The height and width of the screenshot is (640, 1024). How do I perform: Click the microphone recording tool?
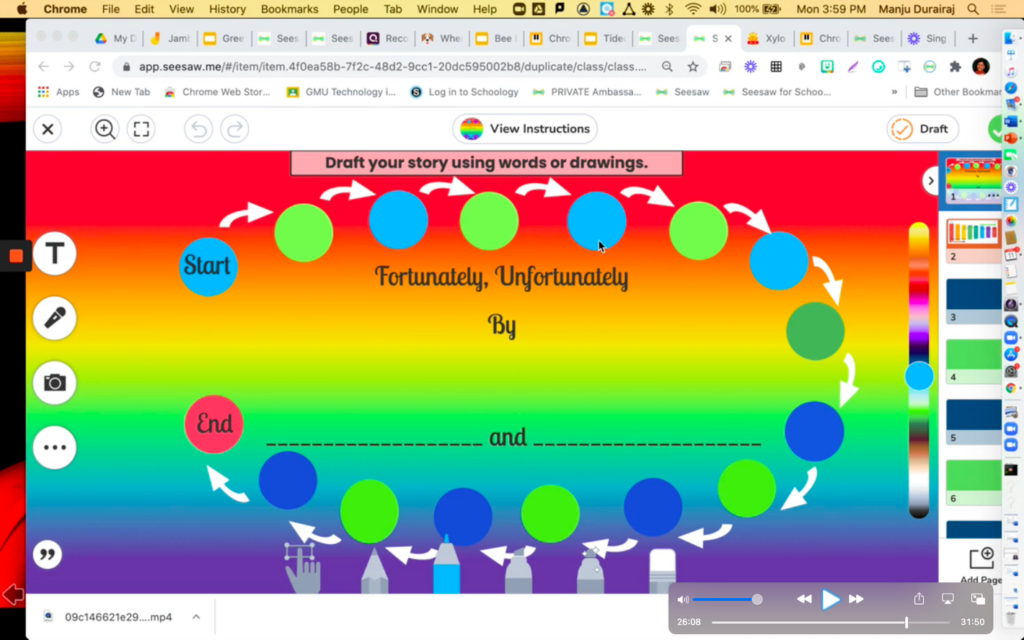coord(54,318)
